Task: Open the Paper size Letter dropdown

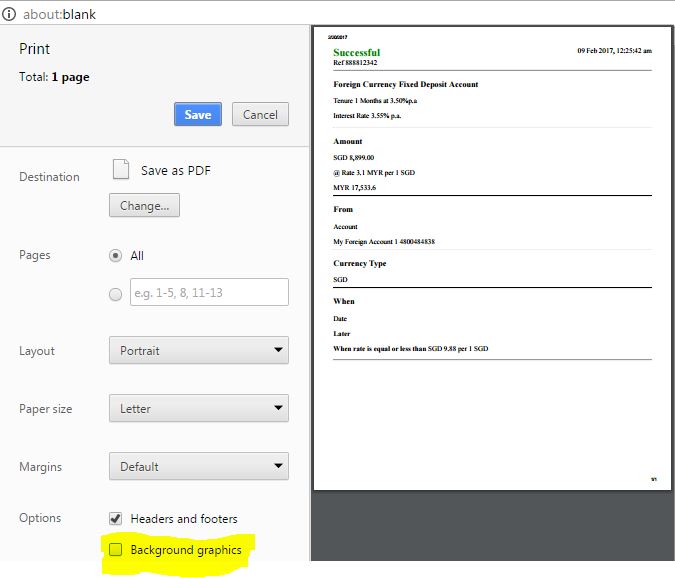Action: (198, 408)
